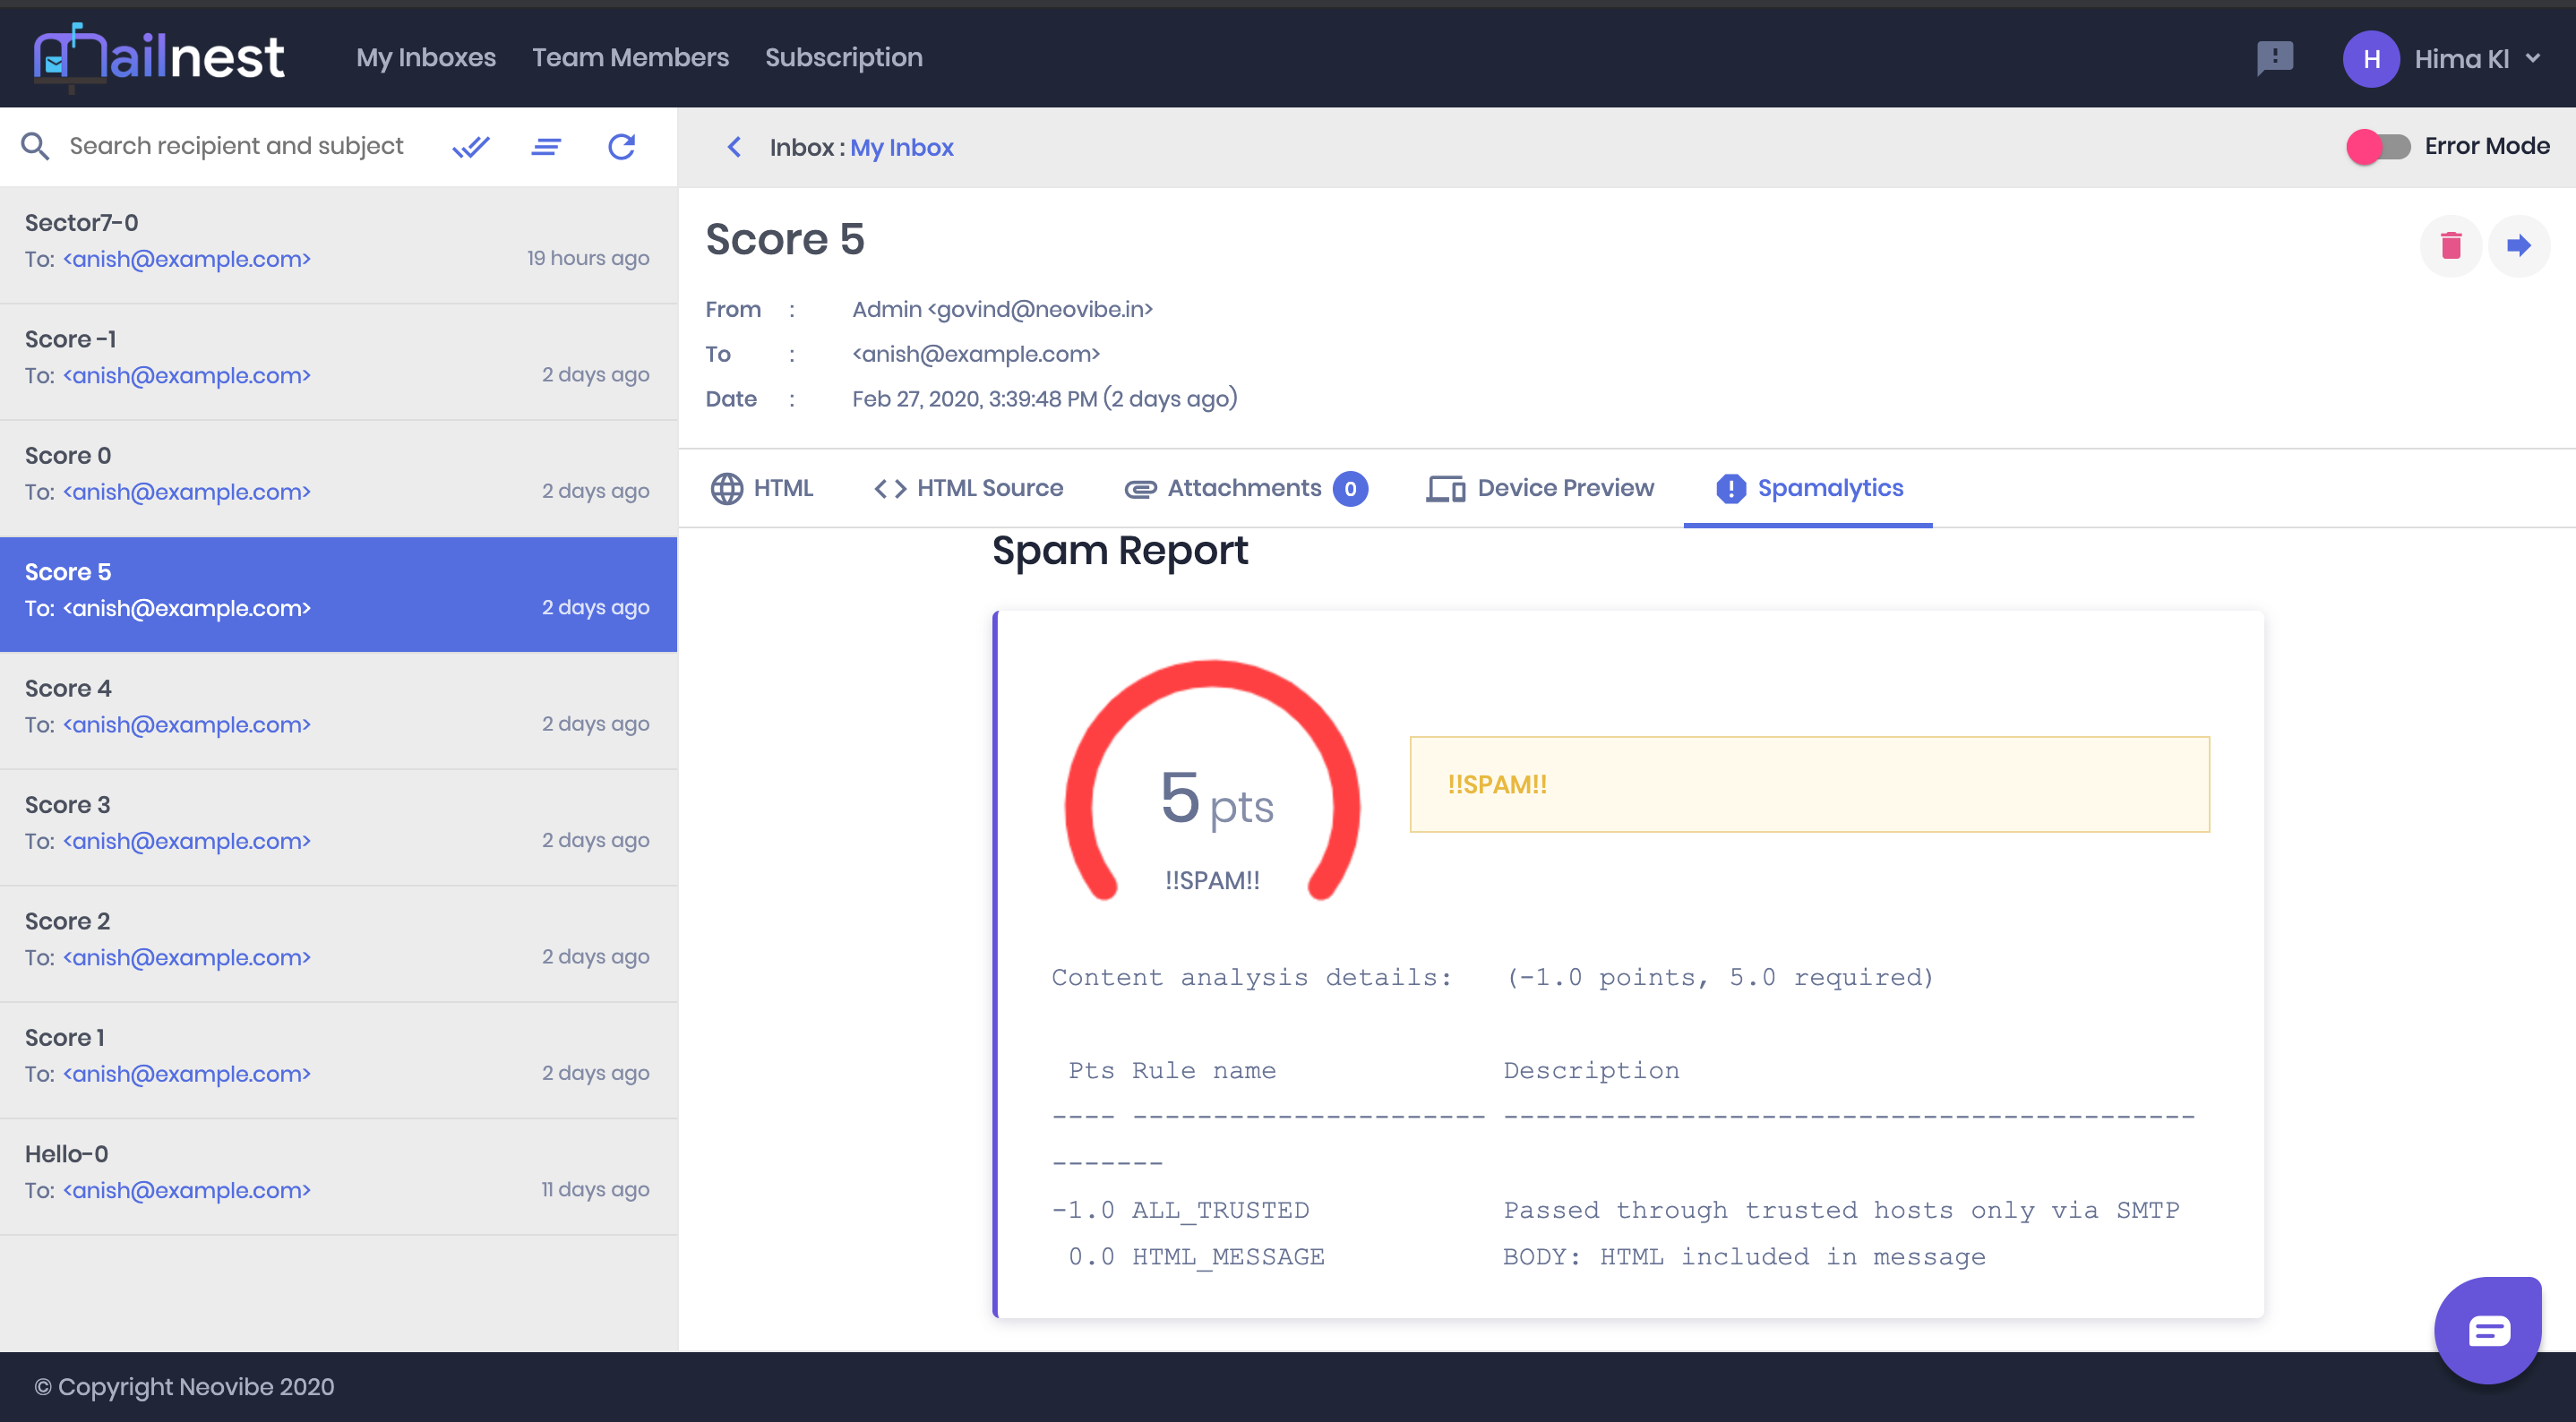This screenshot has width=2576, height=1422.
Task: Open the Team Members page
Action: click(x=630, y=58)
